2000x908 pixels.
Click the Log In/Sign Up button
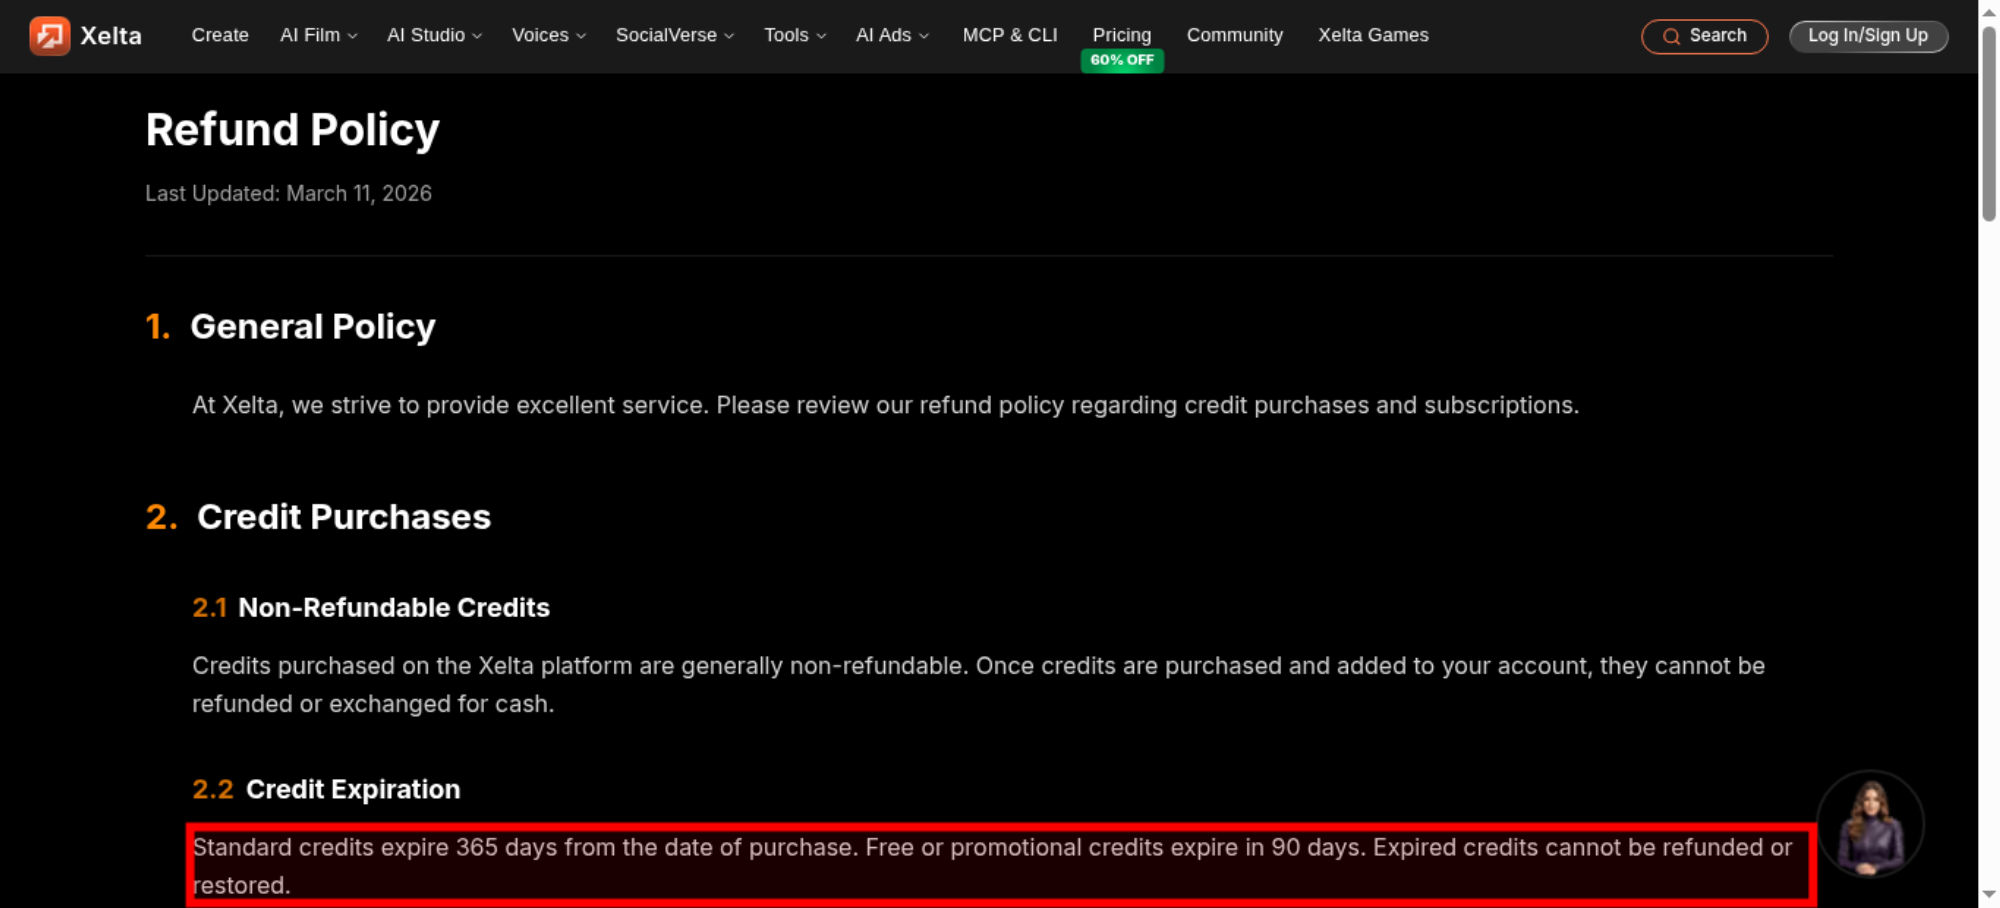click(x=1868, y=36)
